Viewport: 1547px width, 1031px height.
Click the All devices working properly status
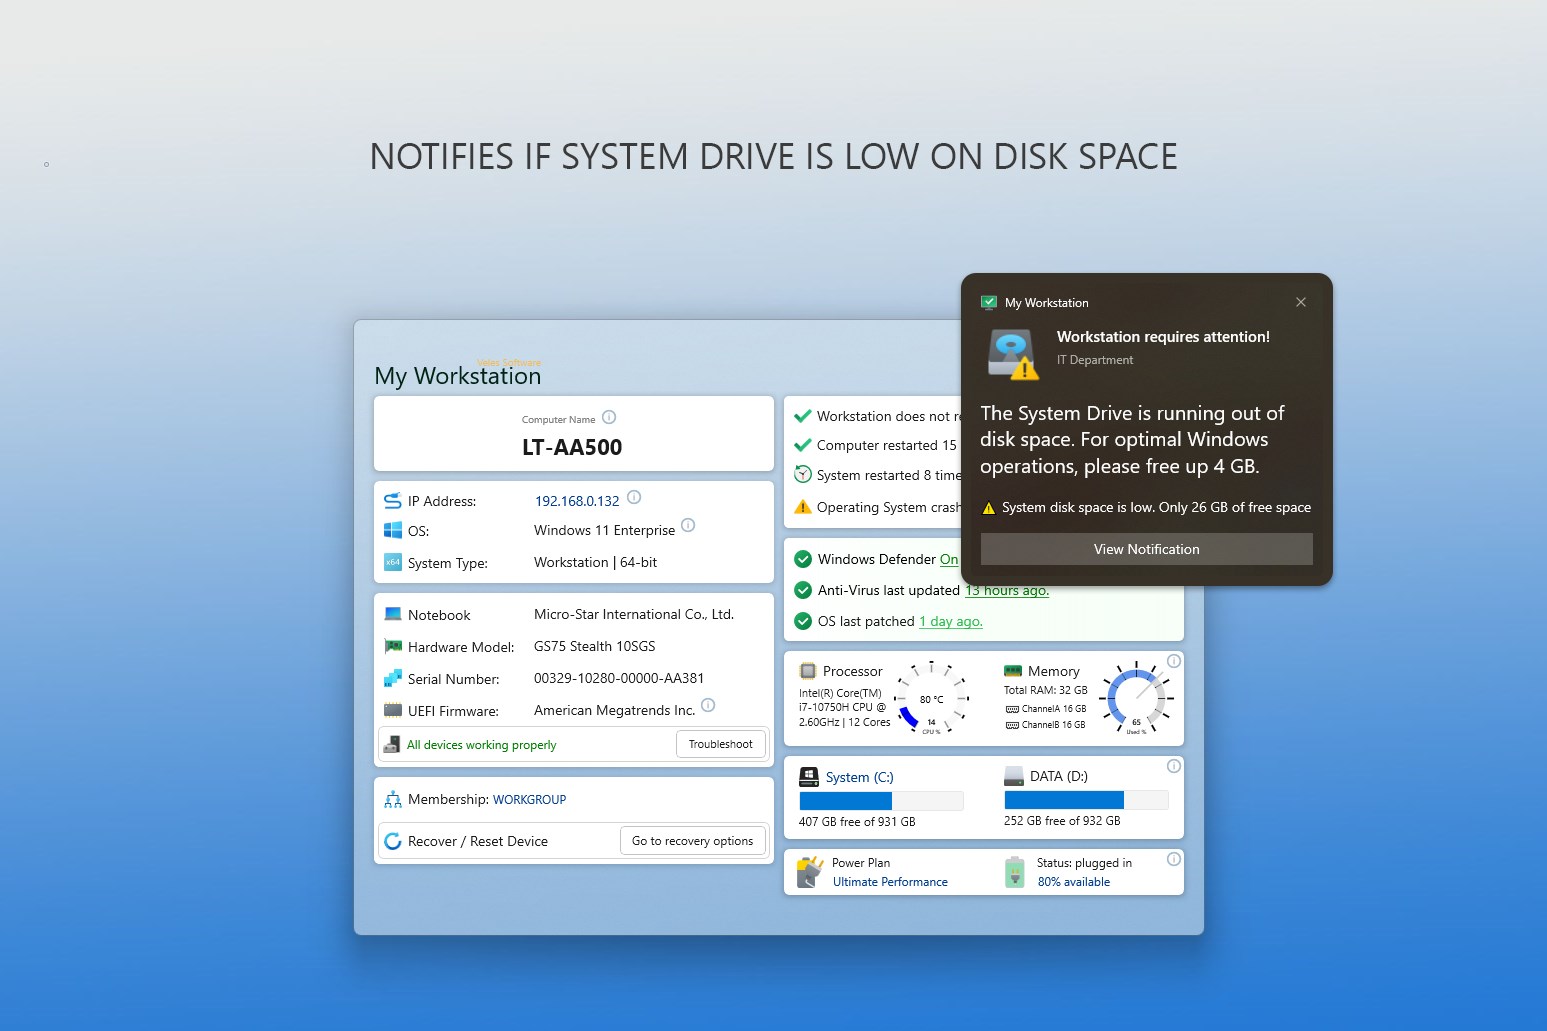click(x=482, y=745)
